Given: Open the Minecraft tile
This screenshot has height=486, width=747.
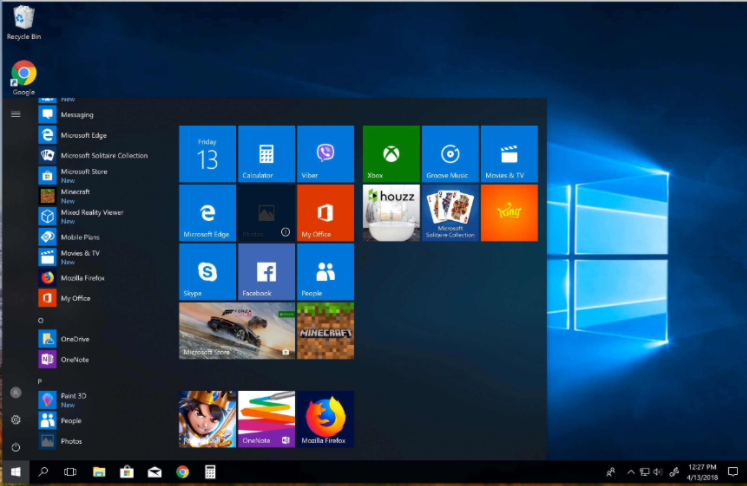Looking at the screenshot, I should [325, 331].
